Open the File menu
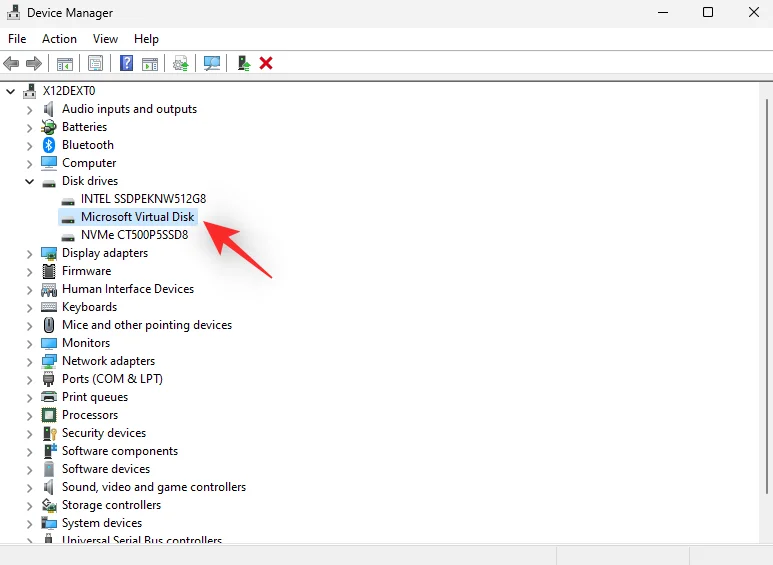 [17, 39]
